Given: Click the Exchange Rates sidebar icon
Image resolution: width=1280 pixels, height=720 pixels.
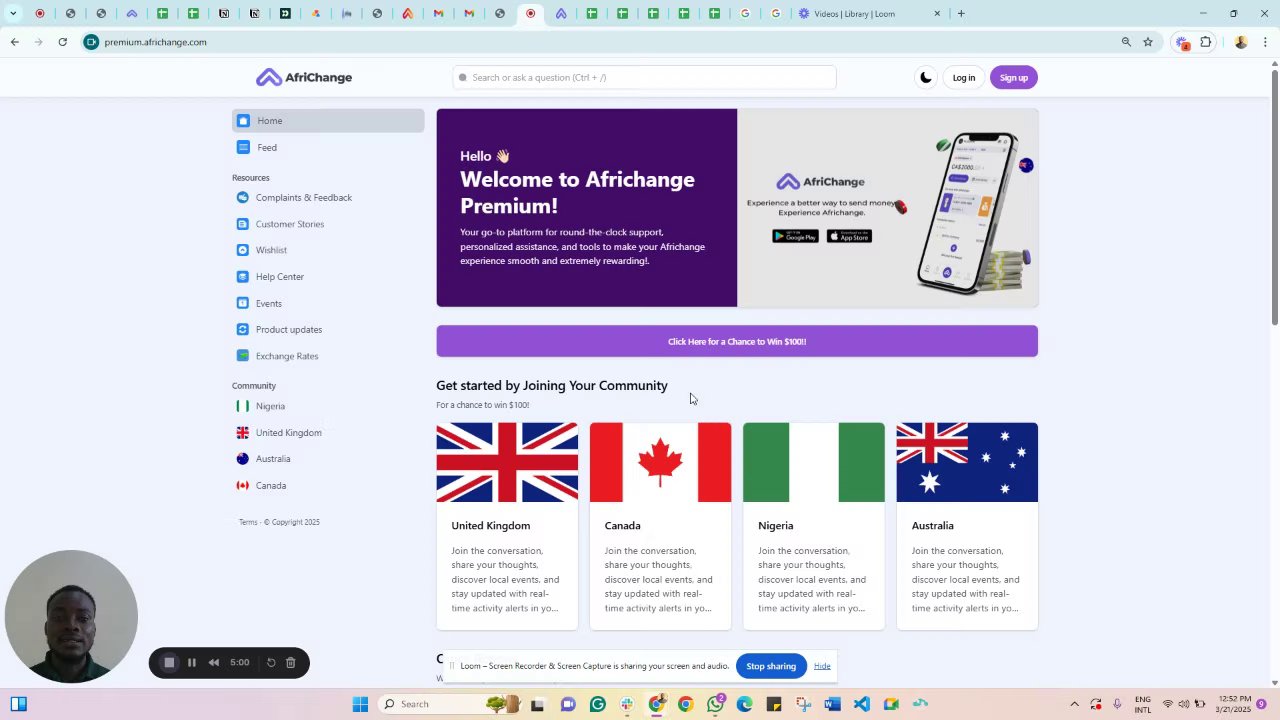Looking at the screenshot, I should (x=242, y=356).
